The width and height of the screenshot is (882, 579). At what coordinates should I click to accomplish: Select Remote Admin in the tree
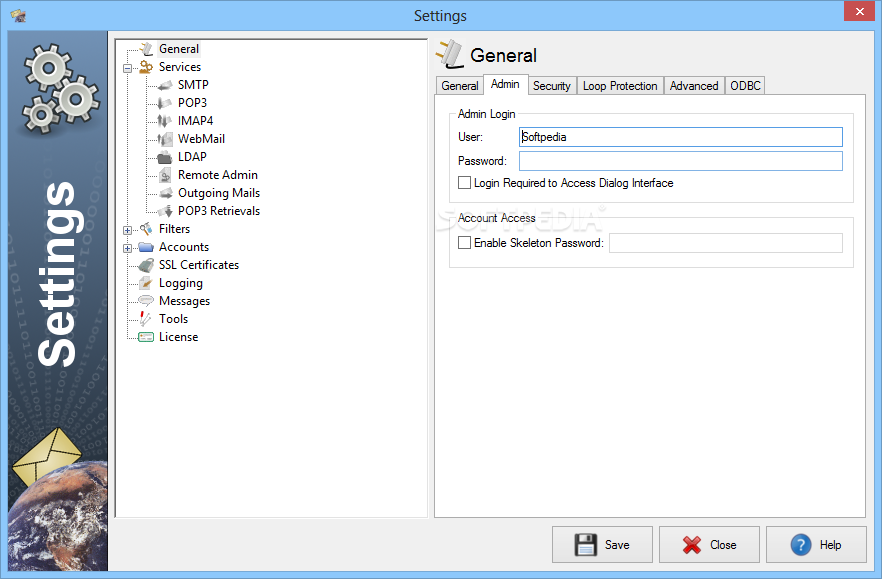coord(218,175)
